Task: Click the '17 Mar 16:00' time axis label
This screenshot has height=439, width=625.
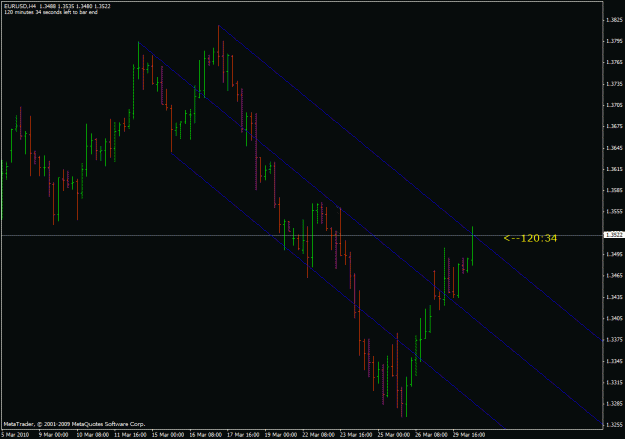Action: 244,435
